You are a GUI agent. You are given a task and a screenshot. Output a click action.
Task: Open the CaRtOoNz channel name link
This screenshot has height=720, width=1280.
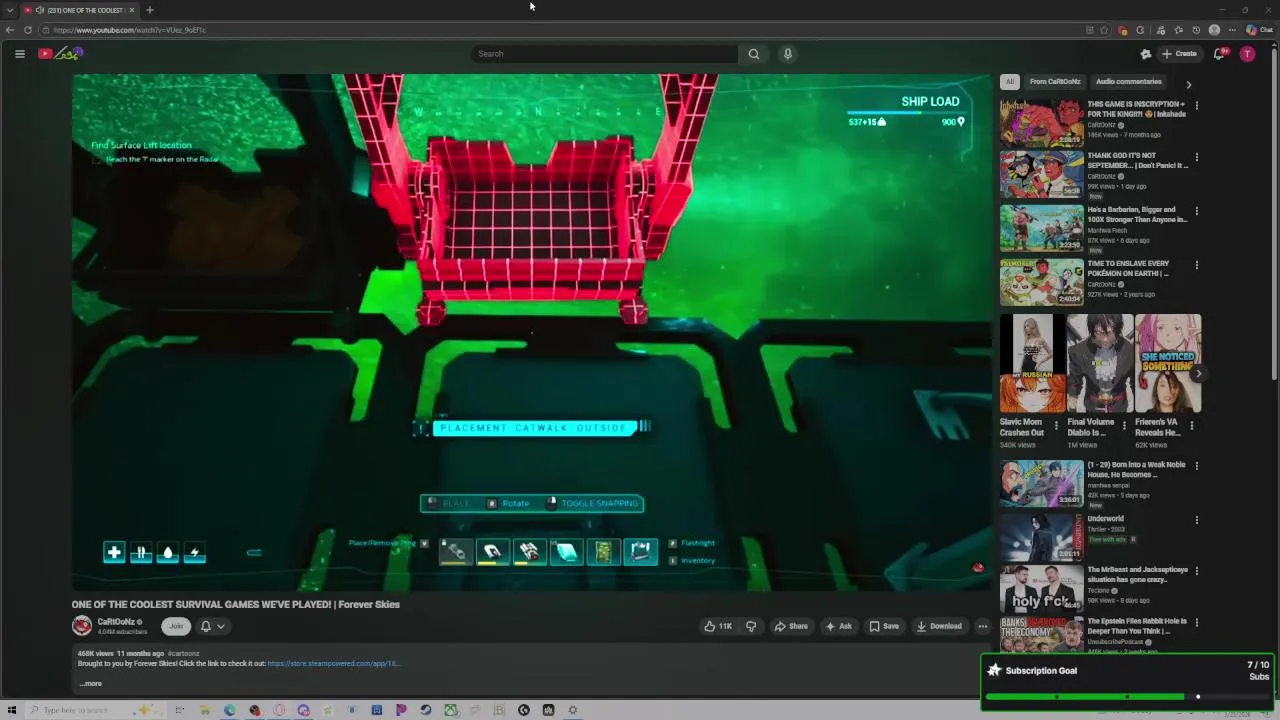pos(116,622)
